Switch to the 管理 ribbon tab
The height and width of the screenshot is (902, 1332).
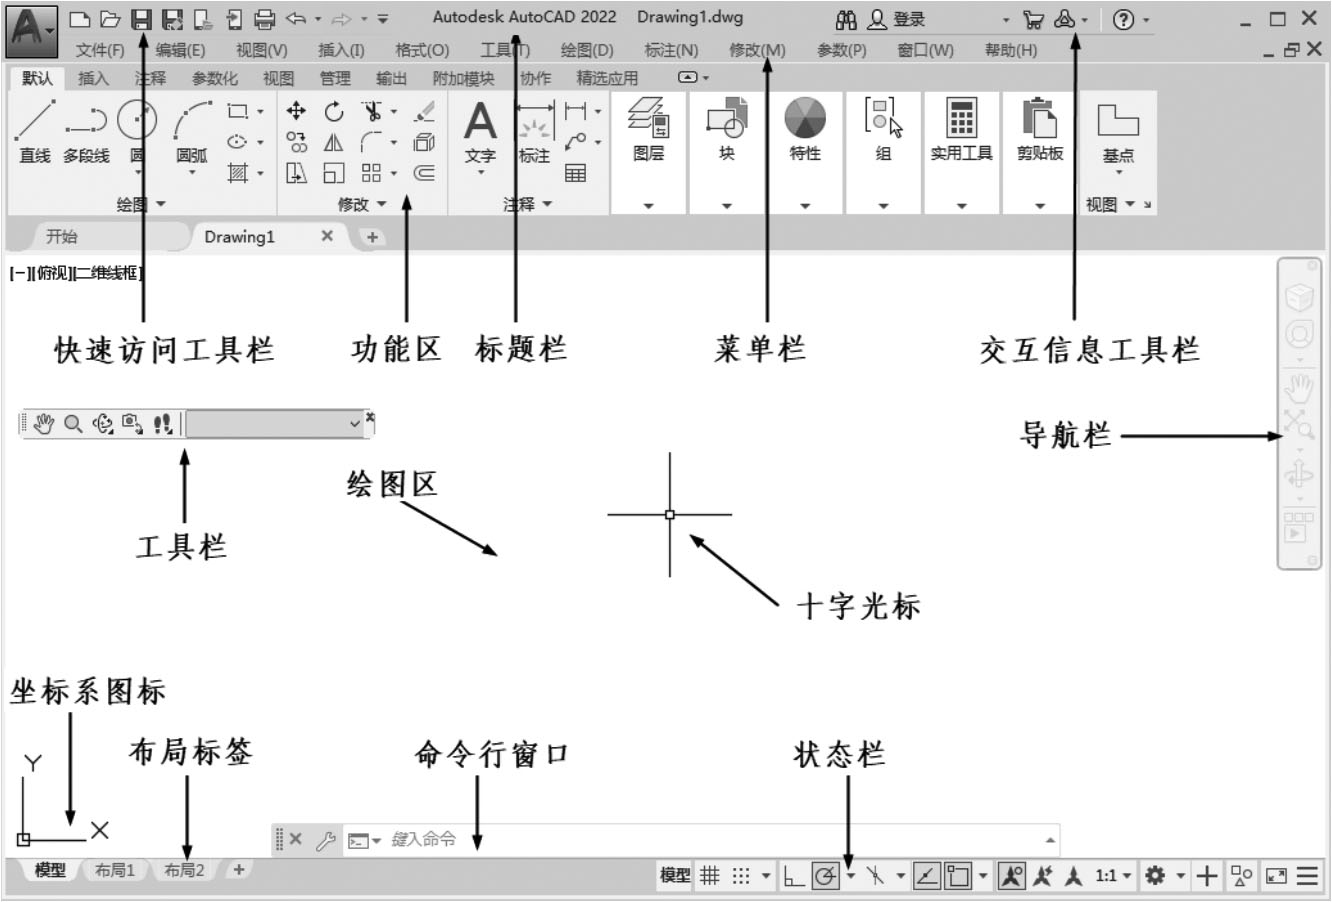pos(335,78)
